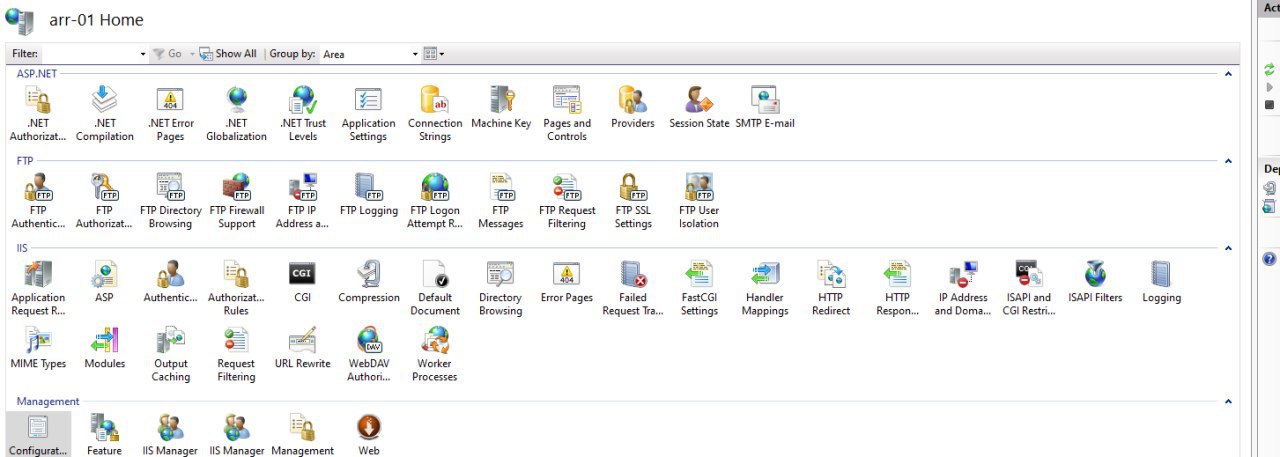Open .NET Trust Levels feature

pos(303,114)
